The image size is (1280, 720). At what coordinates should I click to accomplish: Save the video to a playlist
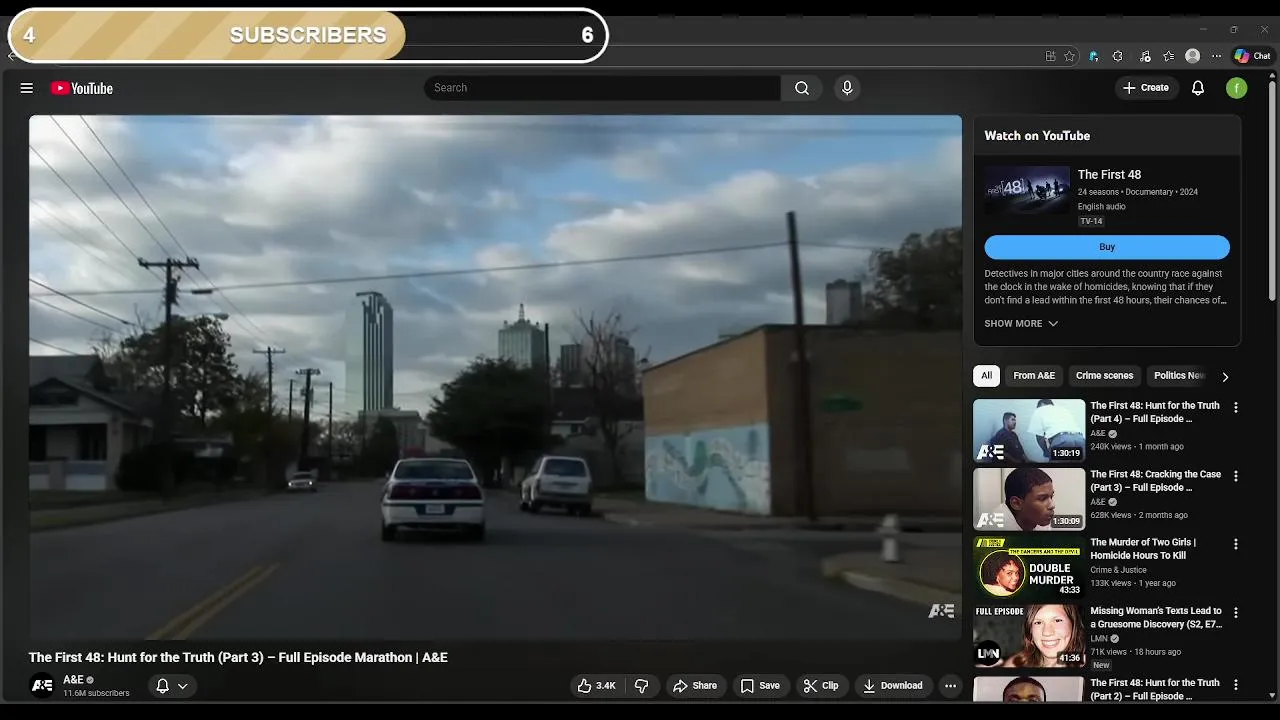pyautogui.click(x=760, y=686)
